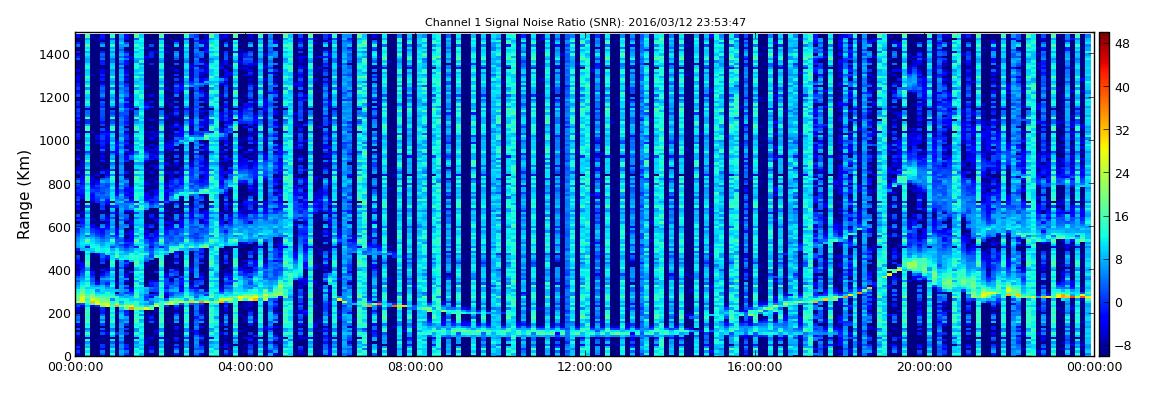Click the 04:00:00 time tick label

[x=245, y=367]
